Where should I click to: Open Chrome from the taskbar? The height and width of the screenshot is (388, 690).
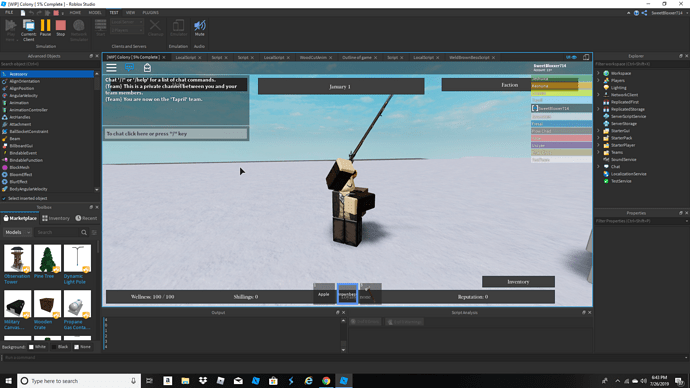tap(326, 381)
